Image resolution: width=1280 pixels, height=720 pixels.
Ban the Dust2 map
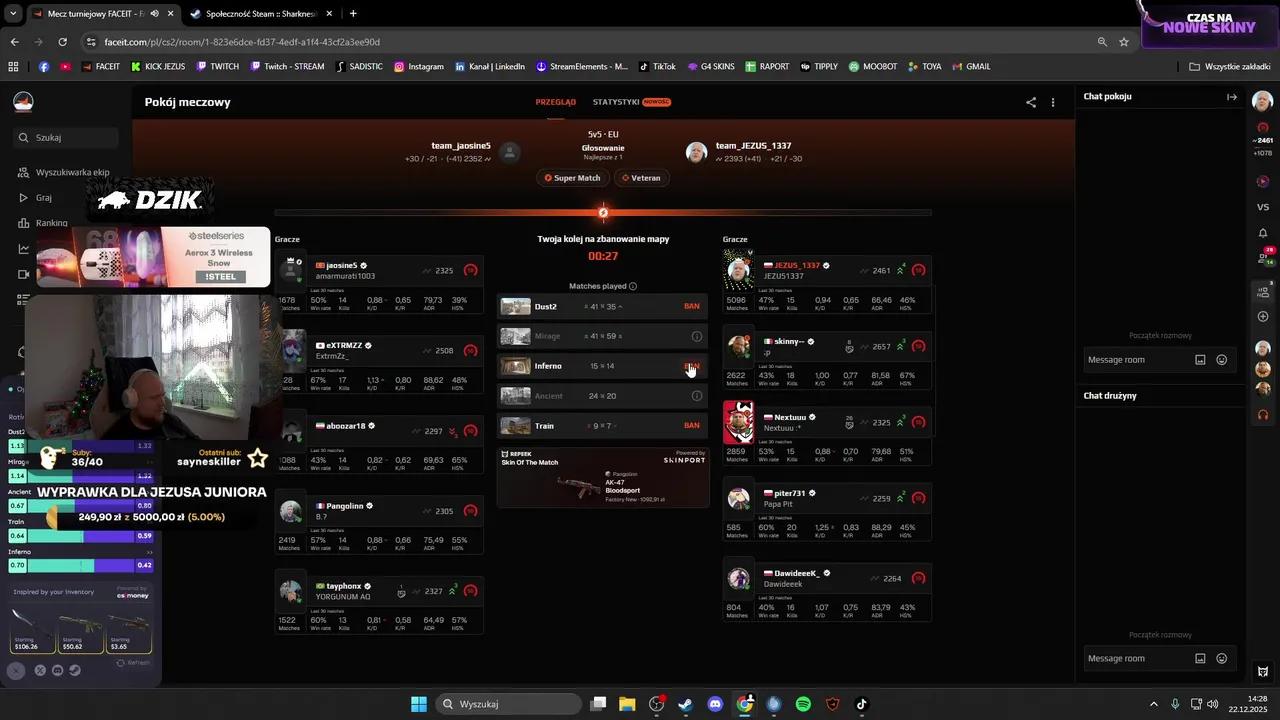[x=691, y=306]
